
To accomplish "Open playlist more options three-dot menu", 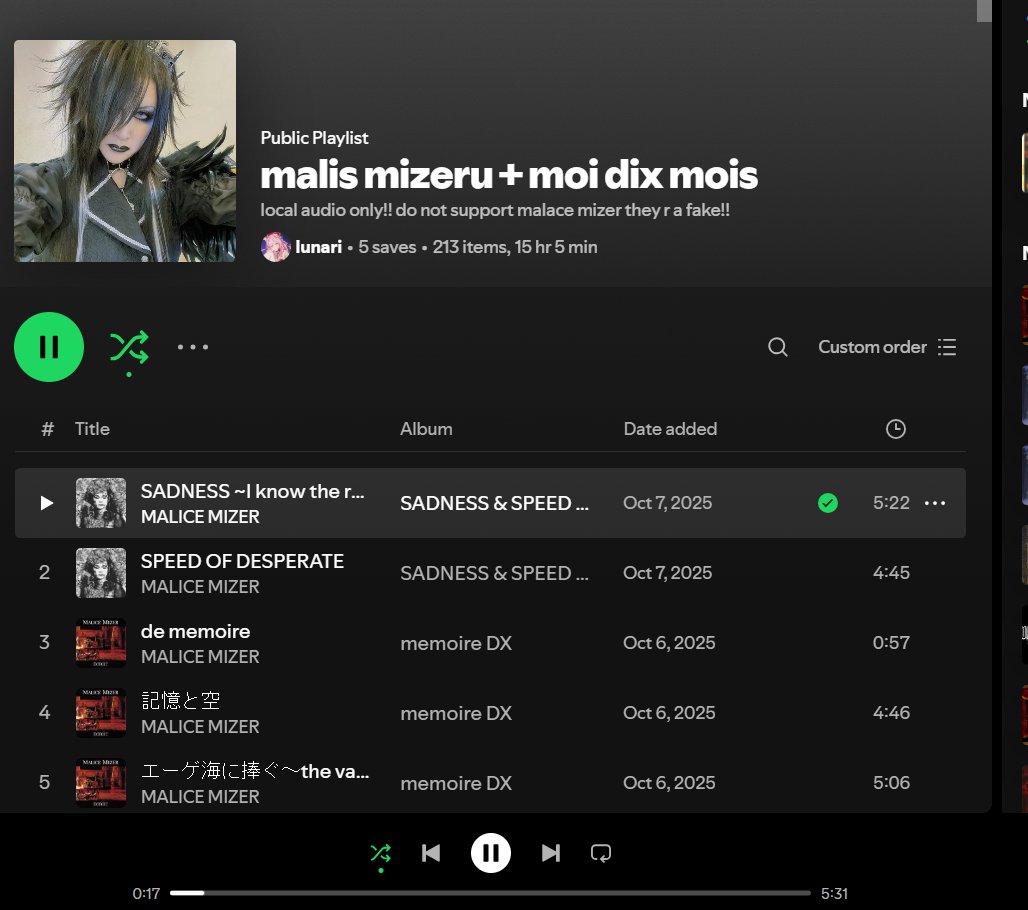I will coord(193,347).
